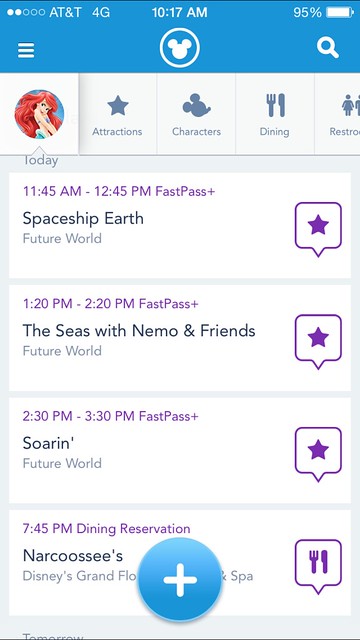Add a new plan with the plus button

coord(180,580)
